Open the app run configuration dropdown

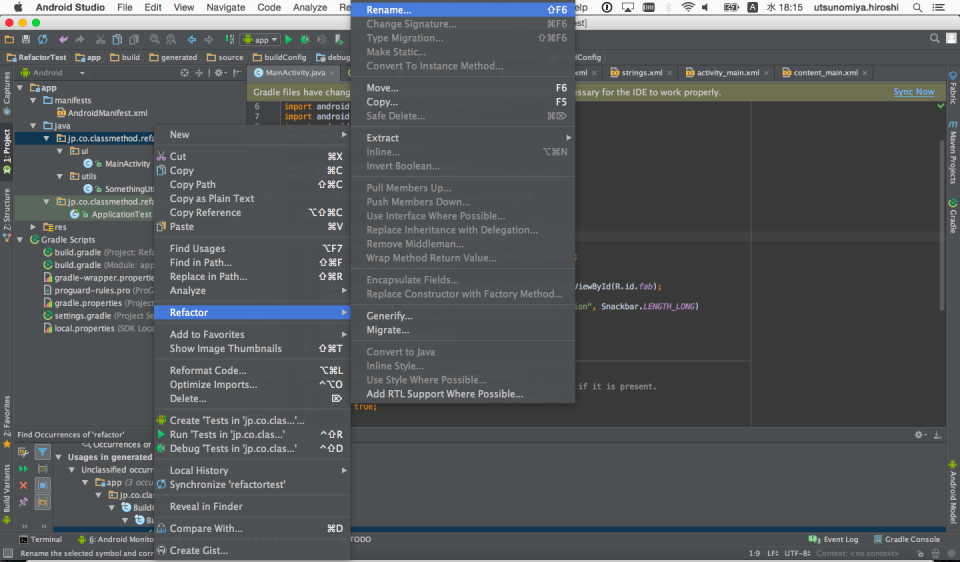[261, 39]
